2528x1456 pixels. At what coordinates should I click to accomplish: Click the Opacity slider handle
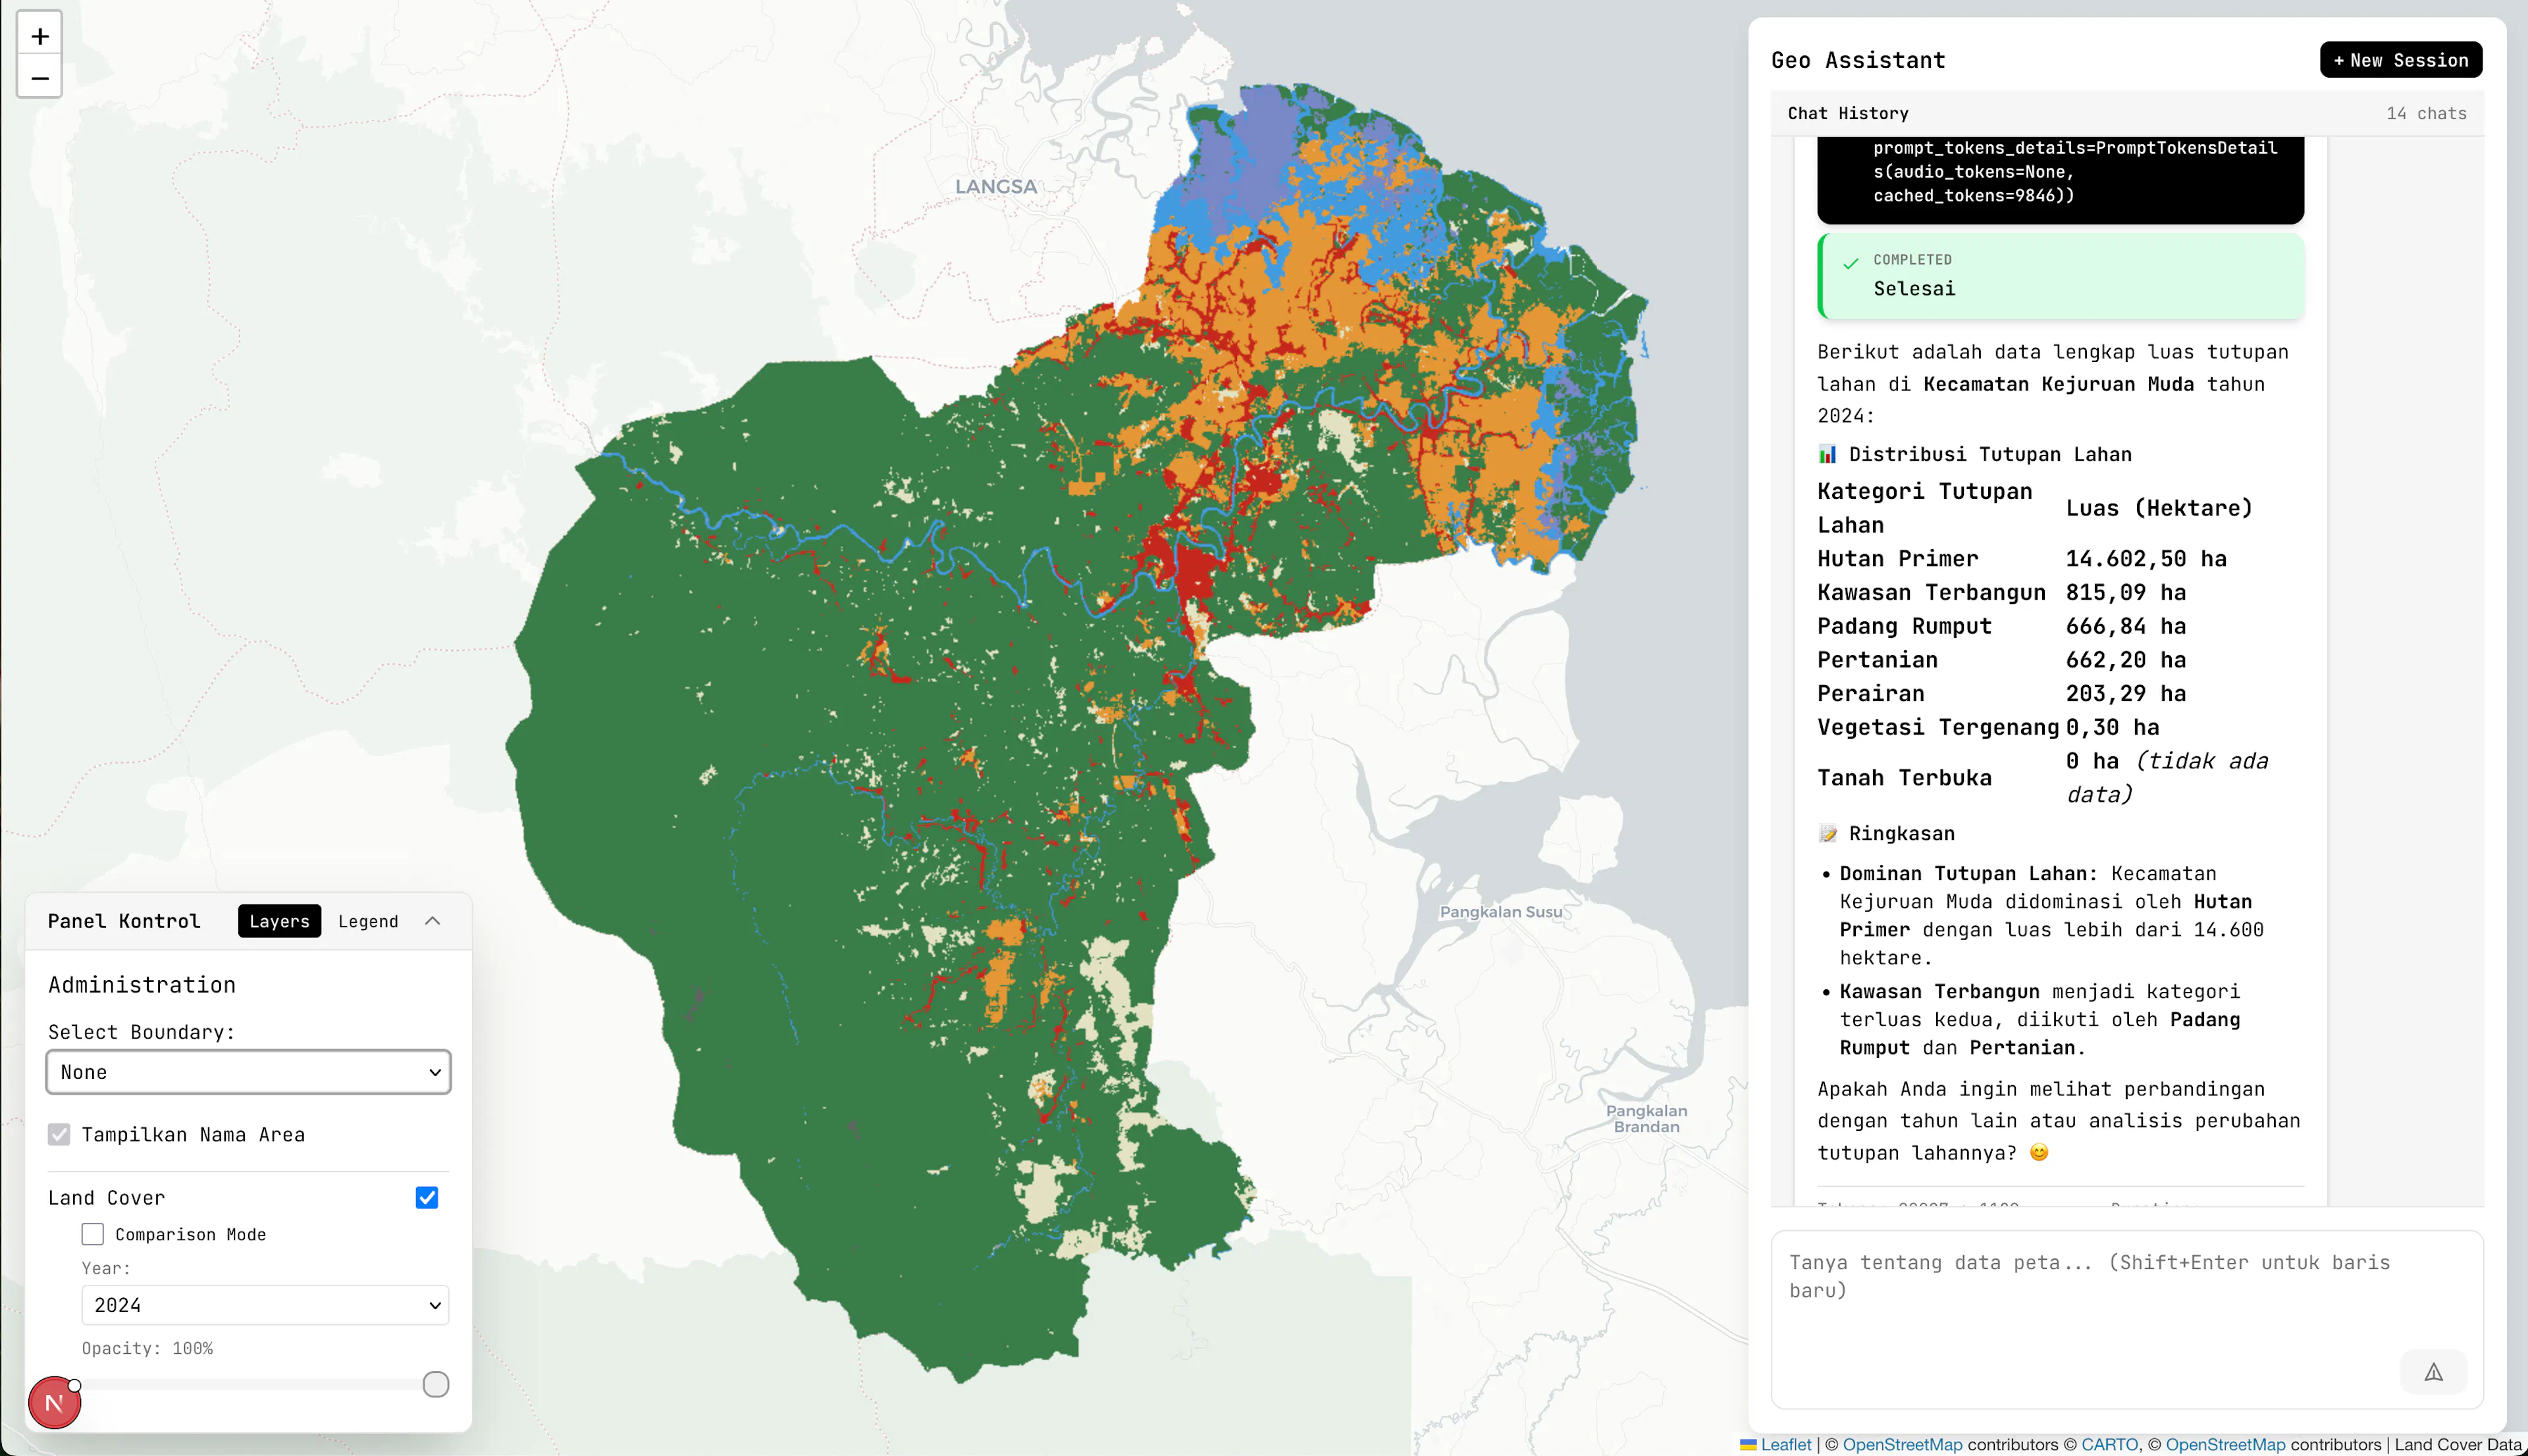[436, 1384]
